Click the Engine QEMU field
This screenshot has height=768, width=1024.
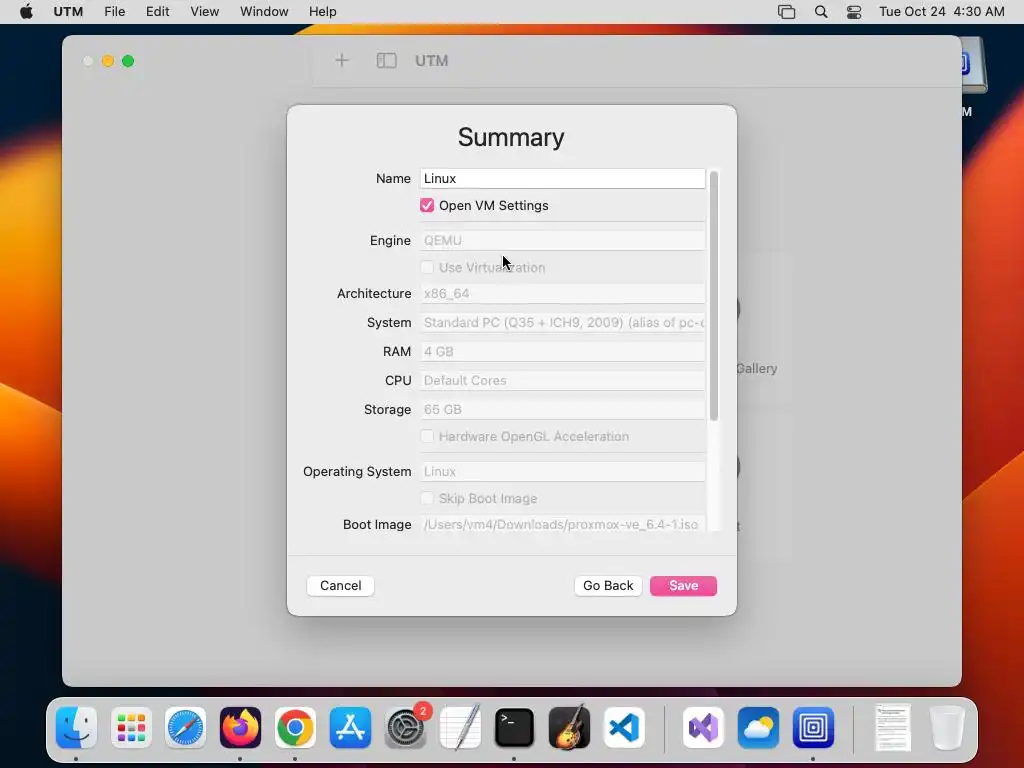tap(562, 240)
